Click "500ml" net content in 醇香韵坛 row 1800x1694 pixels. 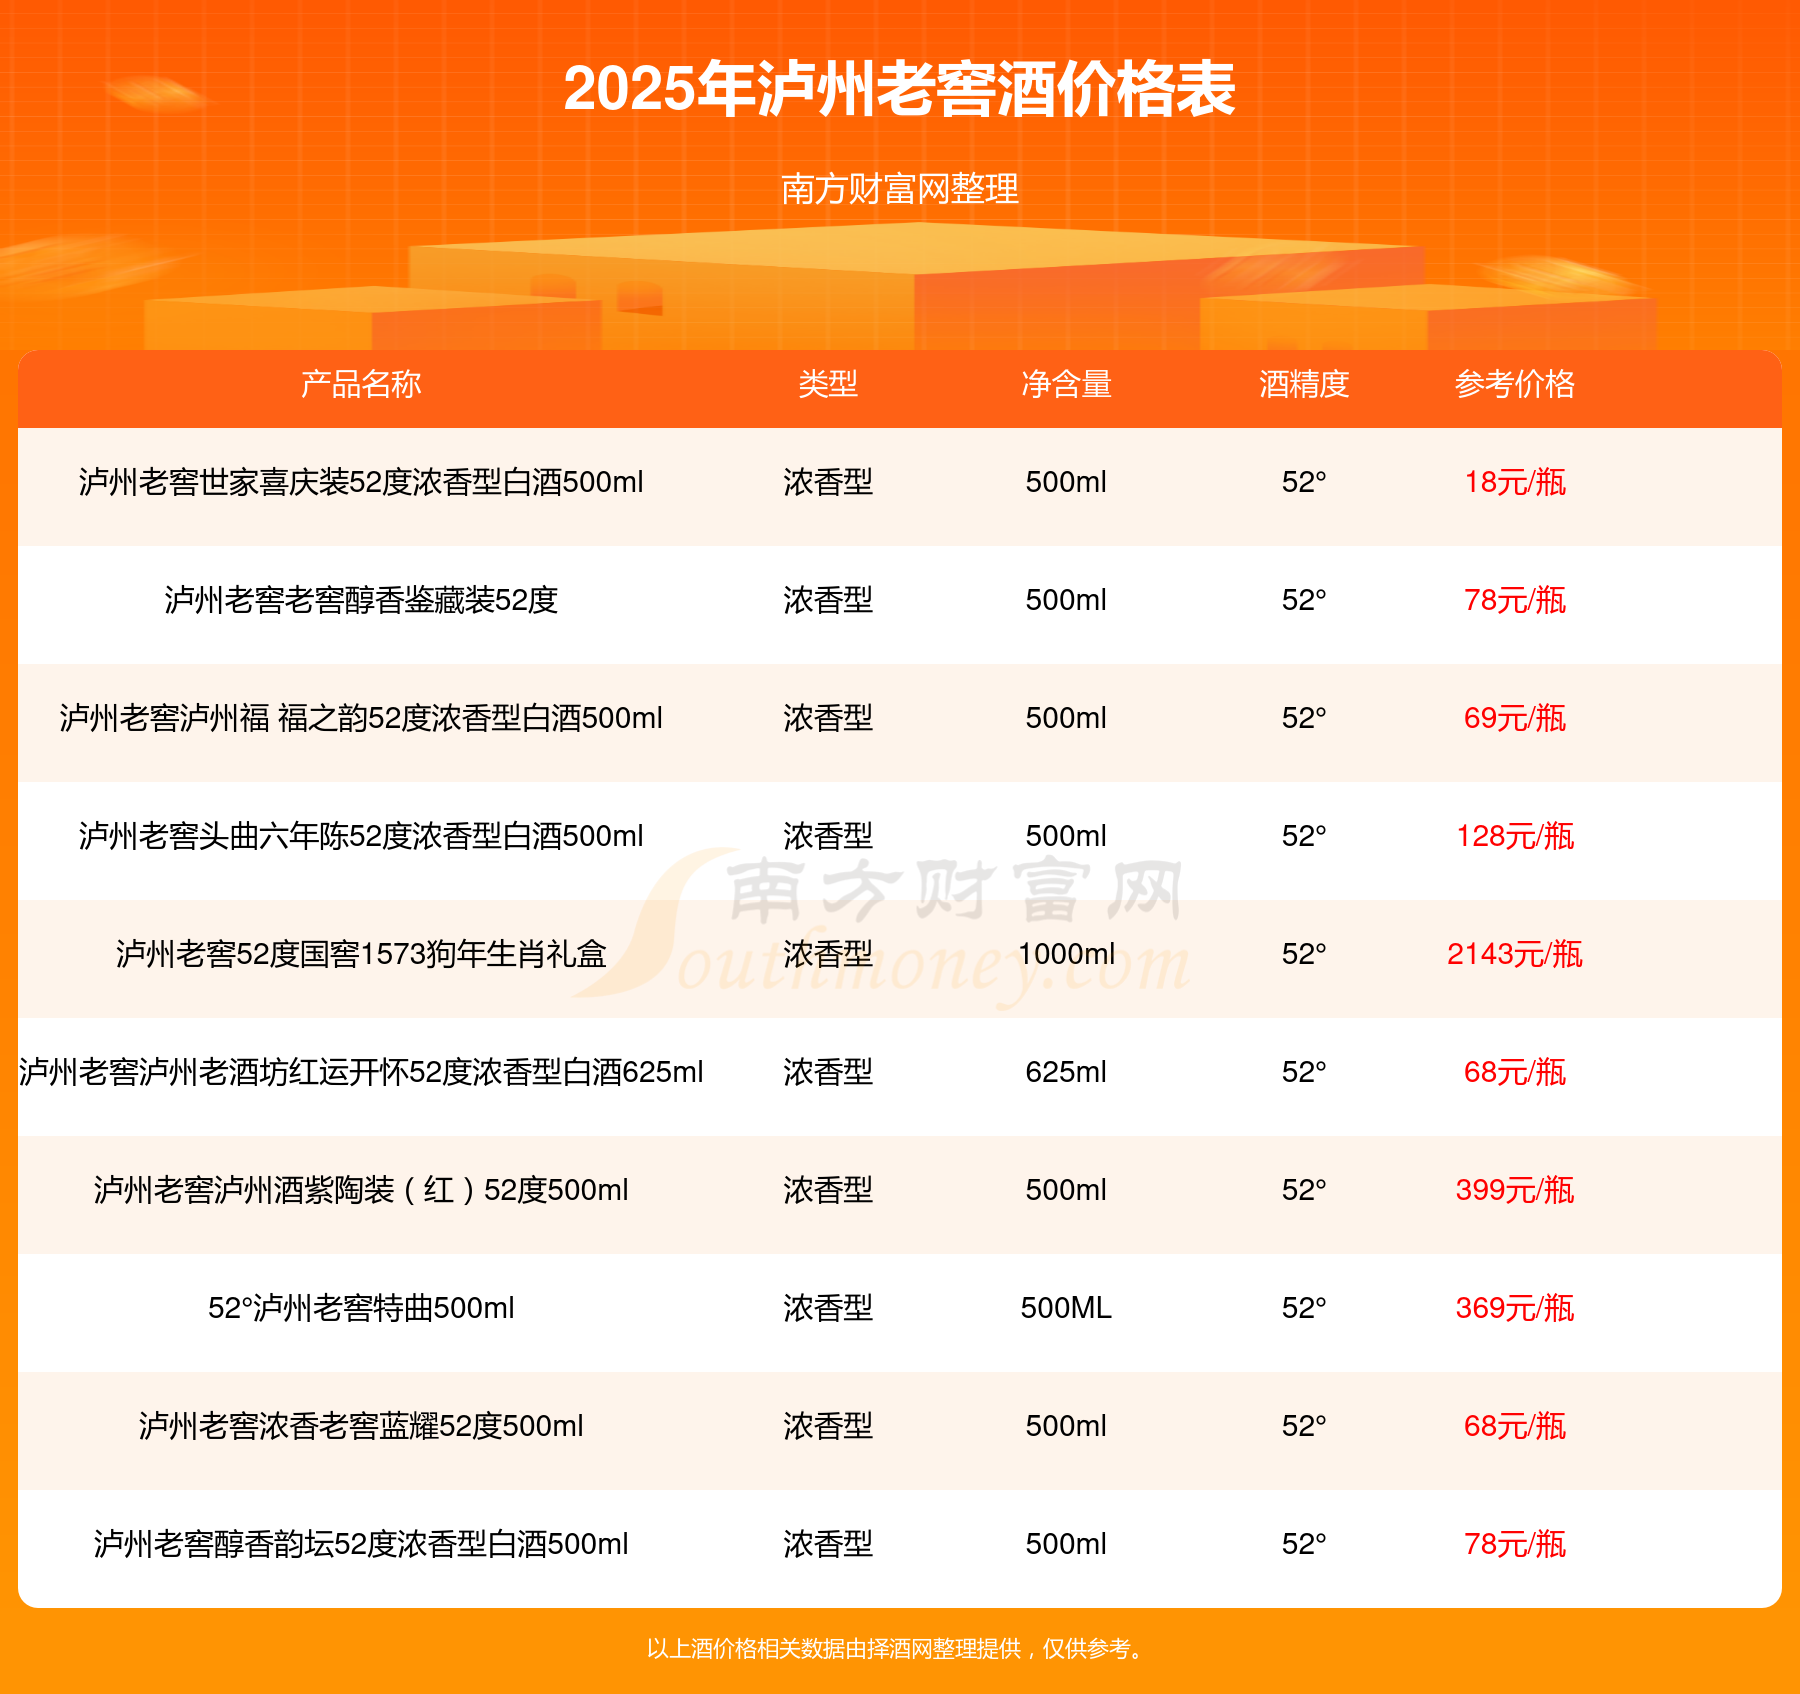click(x=1066, y=1544)
